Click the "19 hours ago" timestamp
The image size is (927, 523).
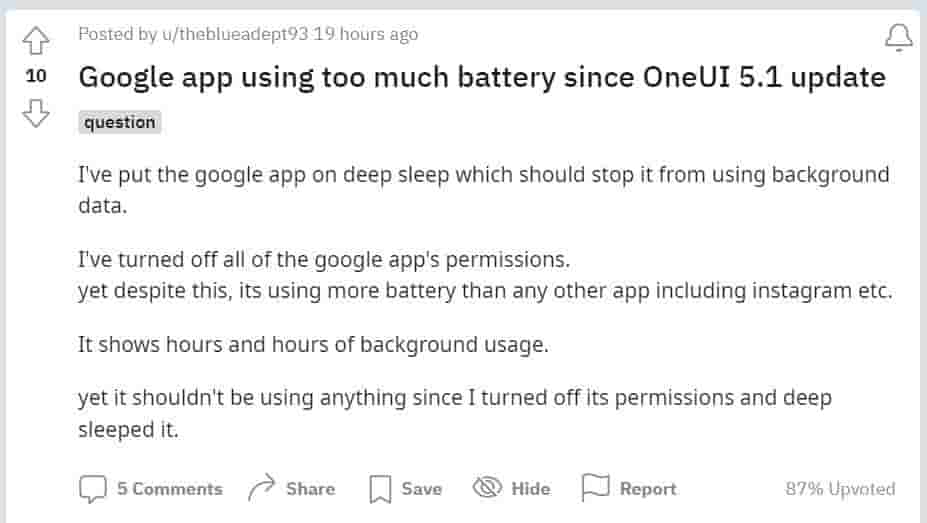(x=366, y=35)
